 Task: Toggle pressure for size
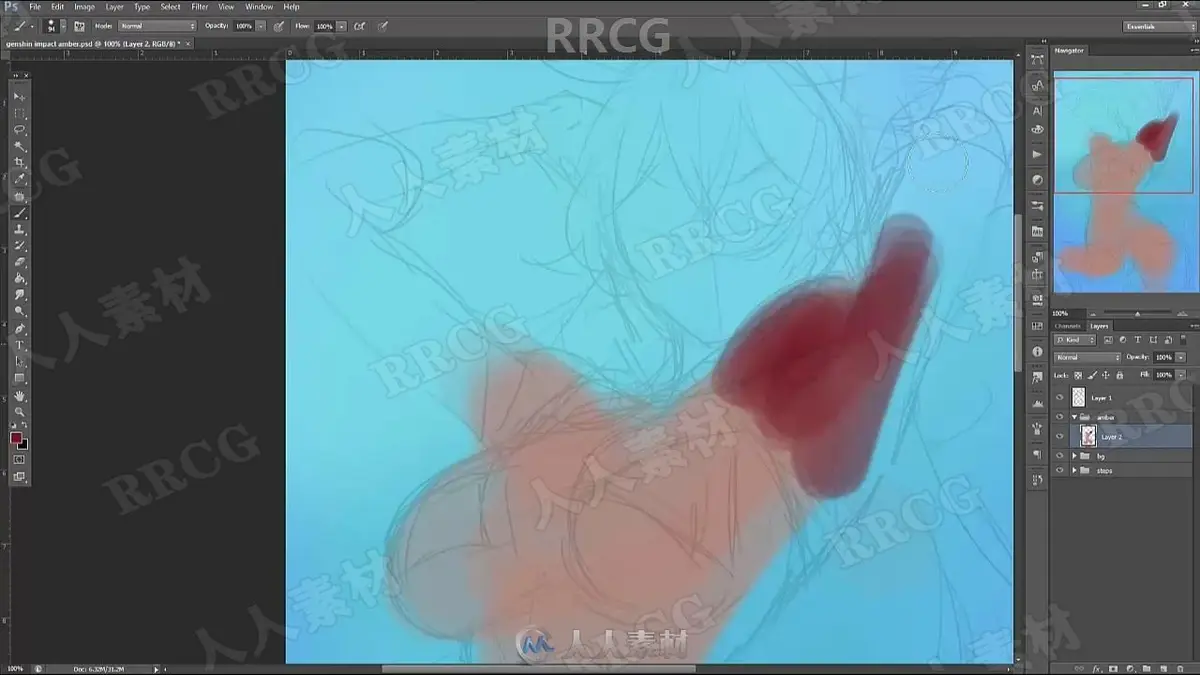point(383,26)
